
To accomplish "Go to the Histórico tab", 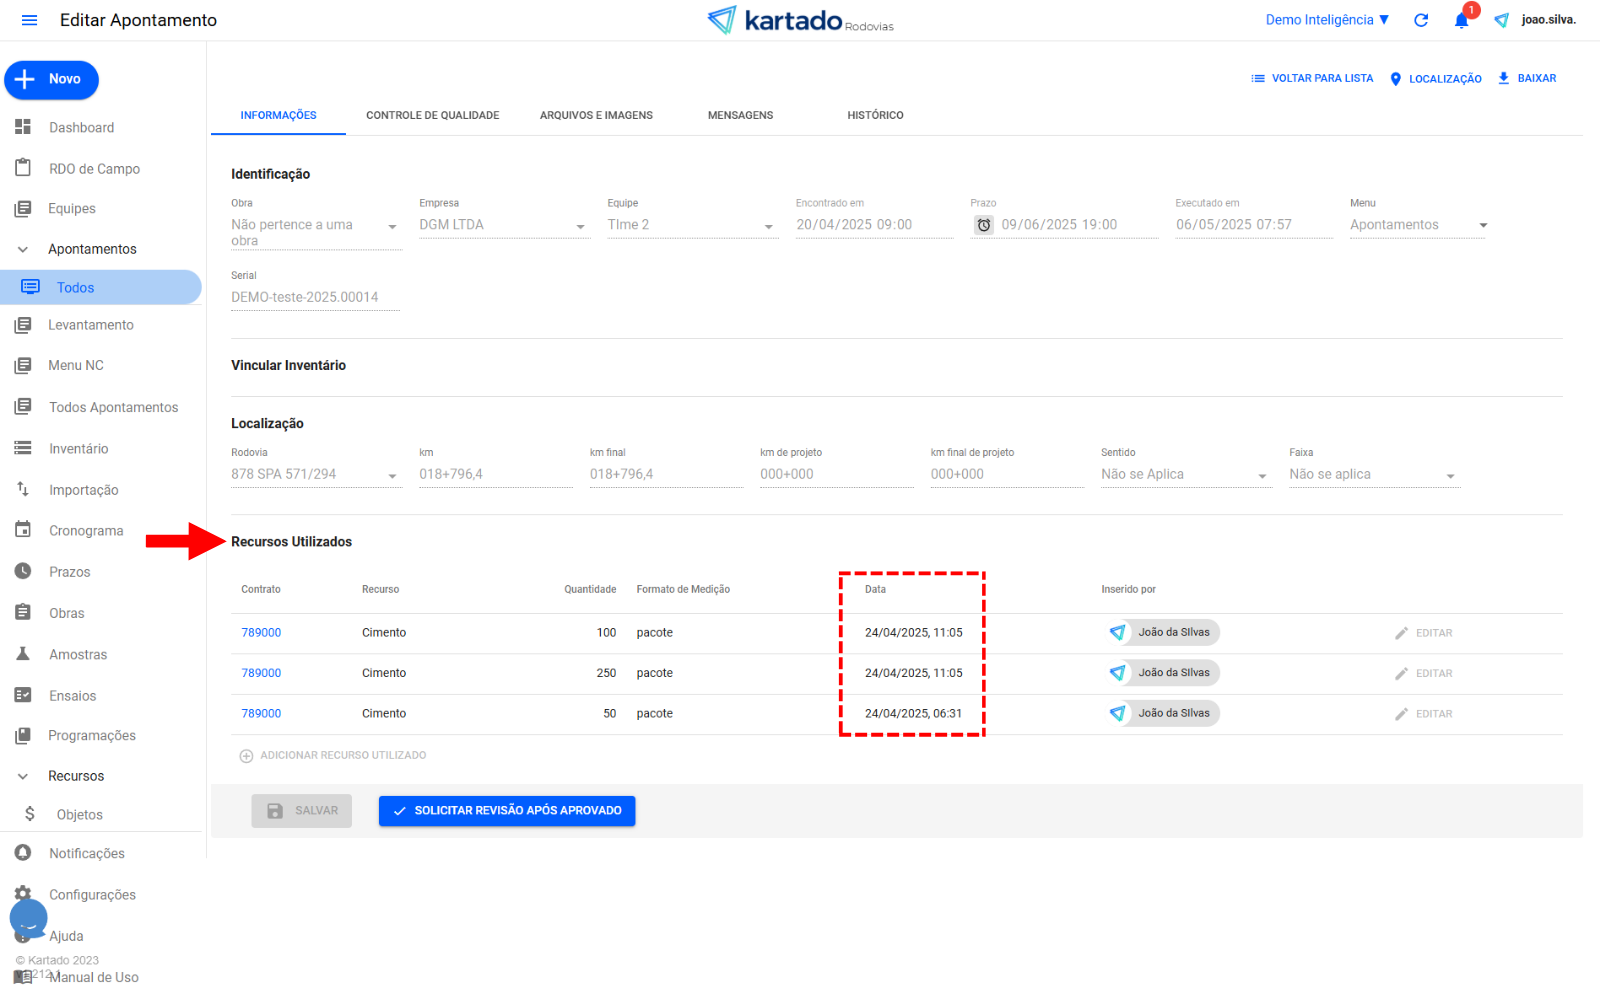I will point(875,115).
